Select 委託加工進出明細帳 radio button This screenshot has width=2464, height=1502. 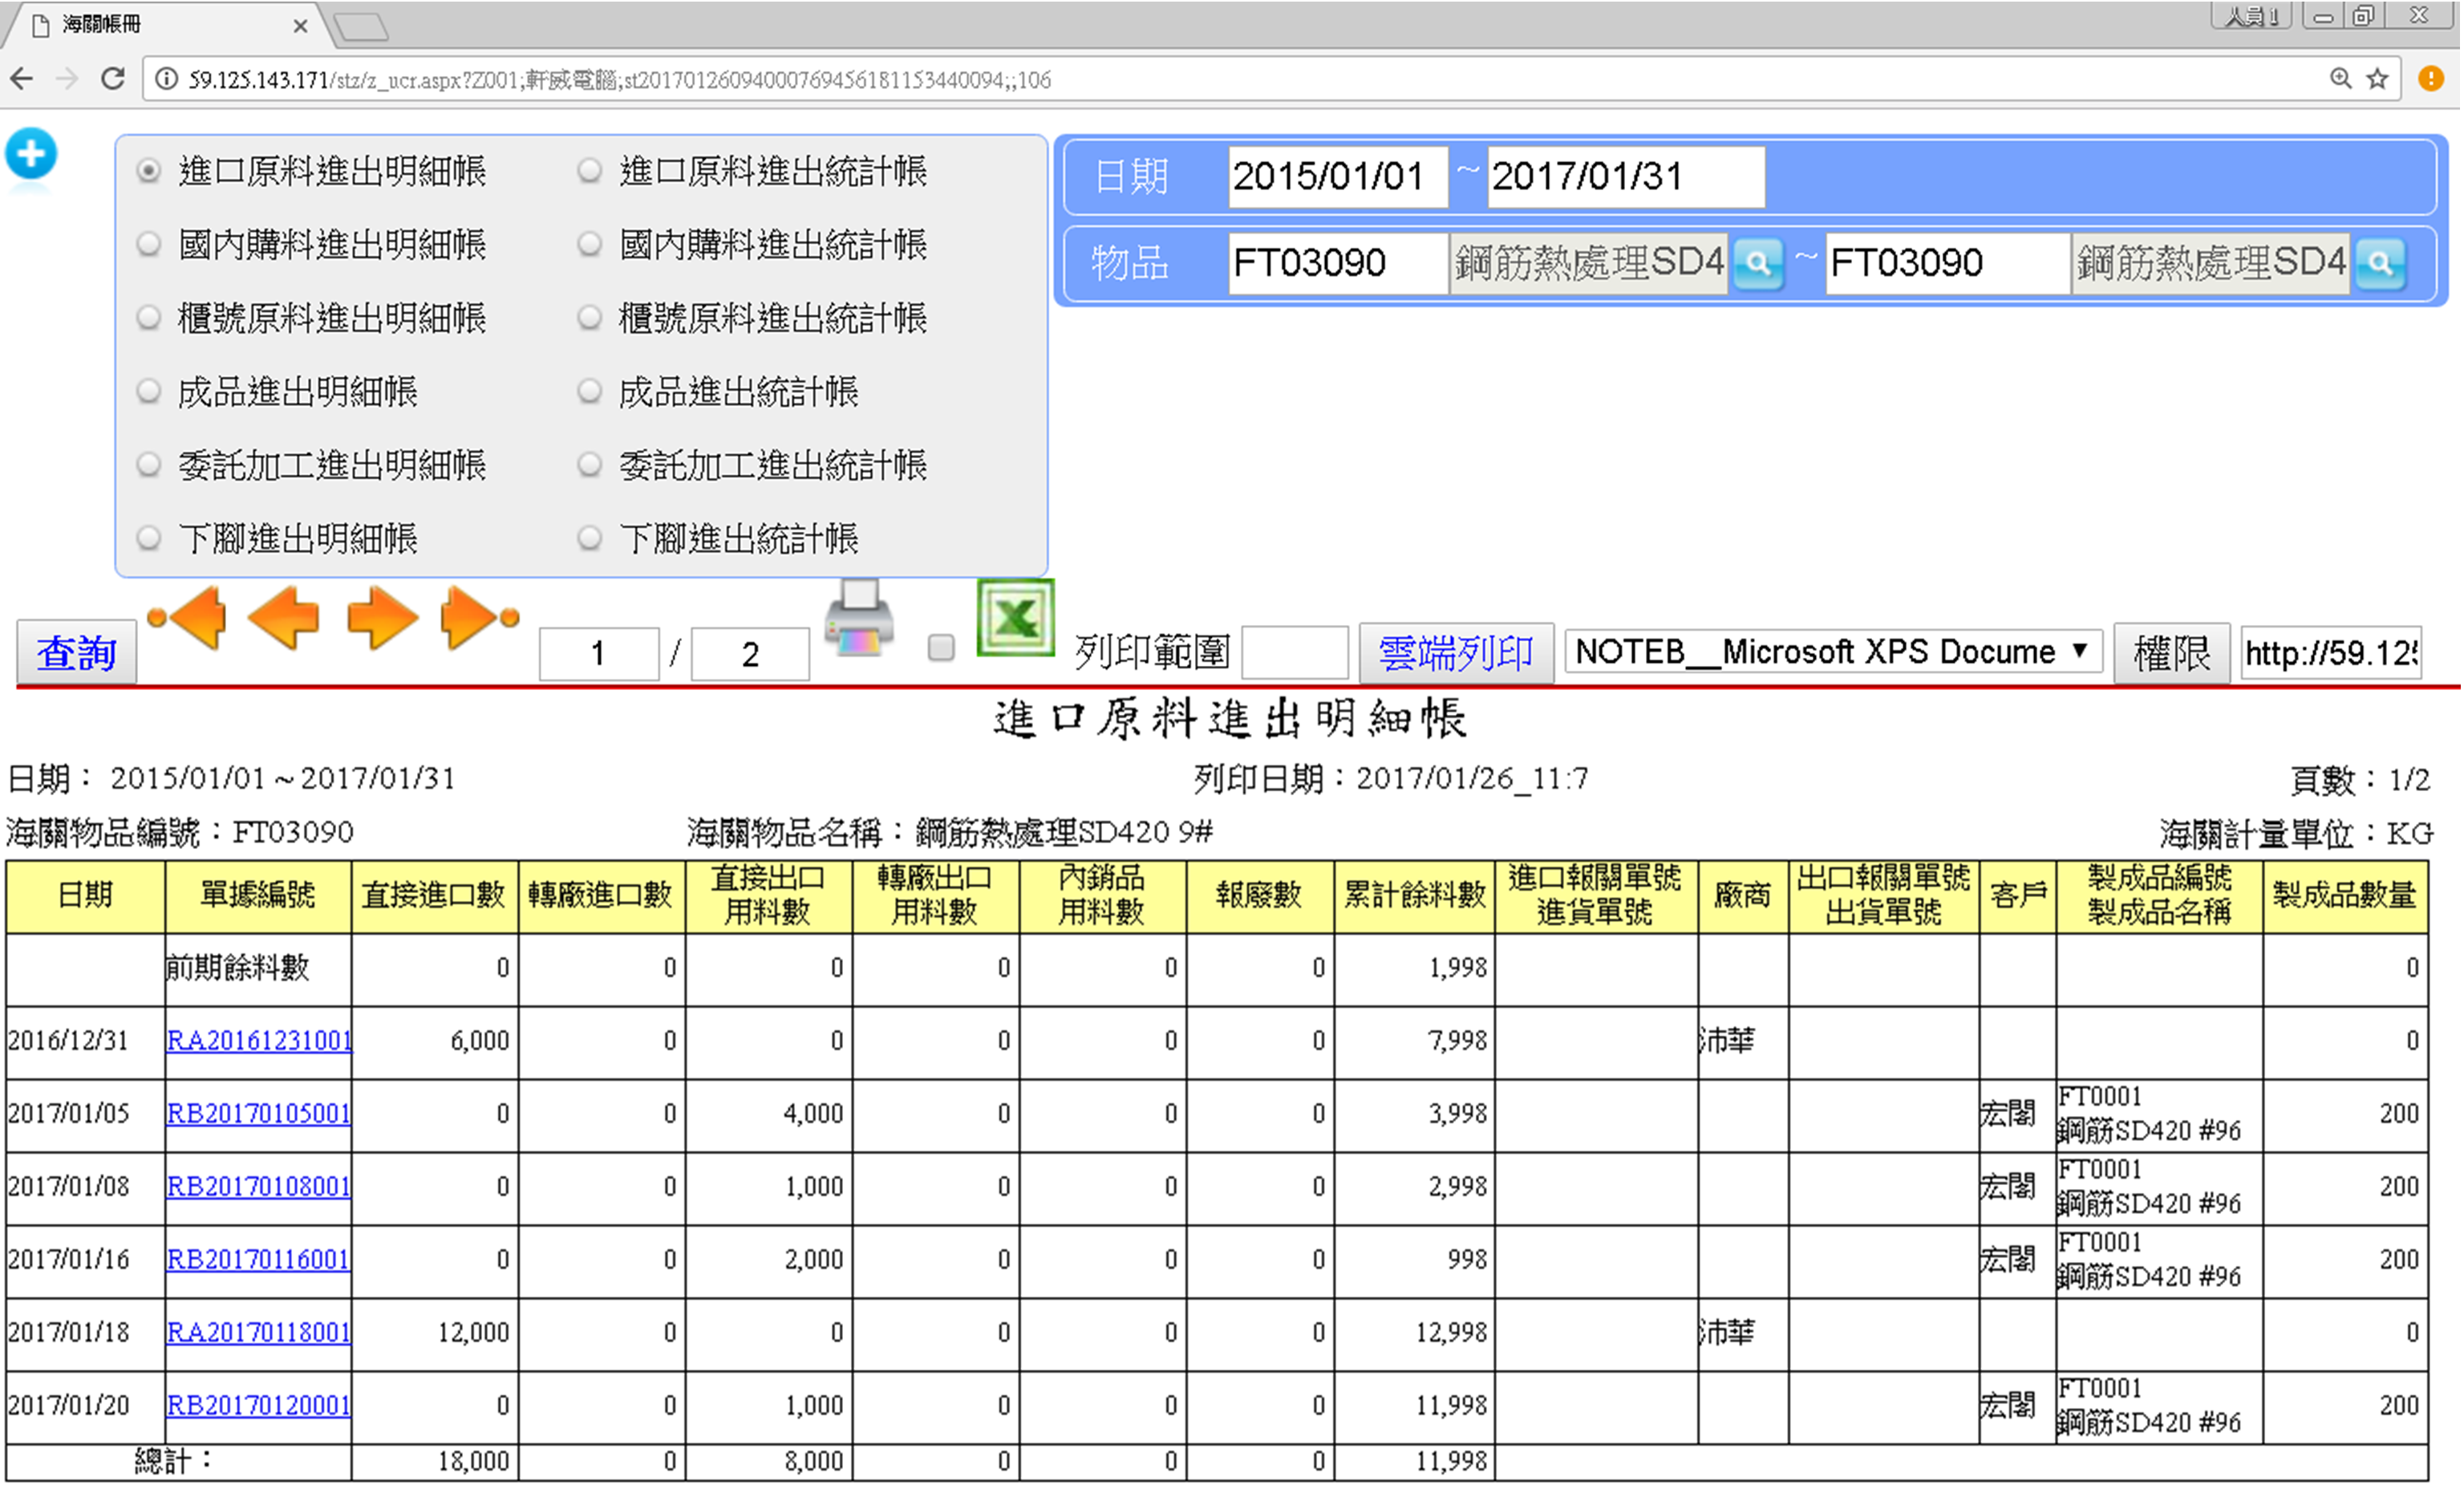149,465
